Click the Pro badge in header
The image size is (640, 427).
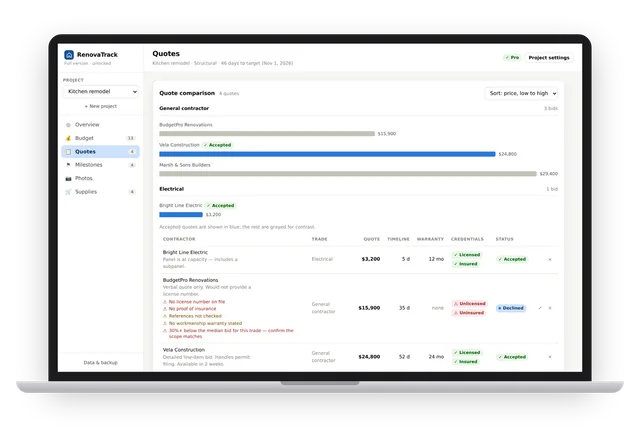[512, 58]
